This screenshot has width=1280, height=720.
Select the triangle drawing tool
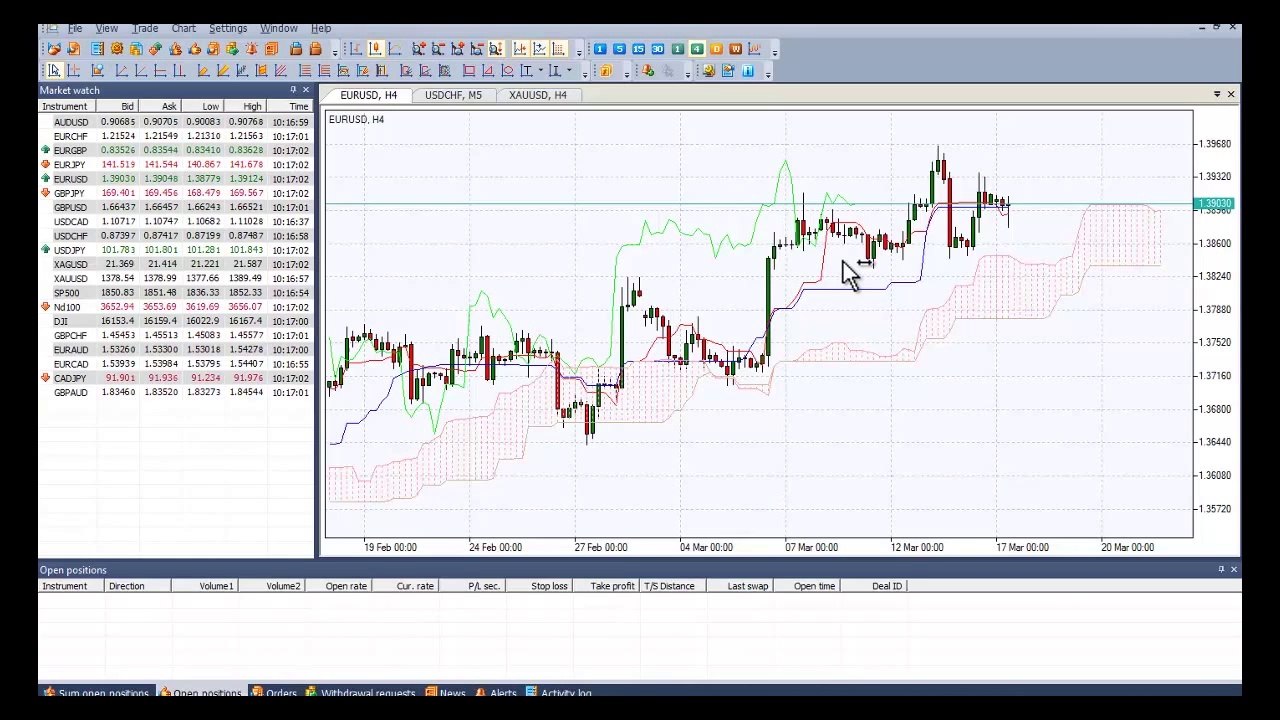point(488,71)
